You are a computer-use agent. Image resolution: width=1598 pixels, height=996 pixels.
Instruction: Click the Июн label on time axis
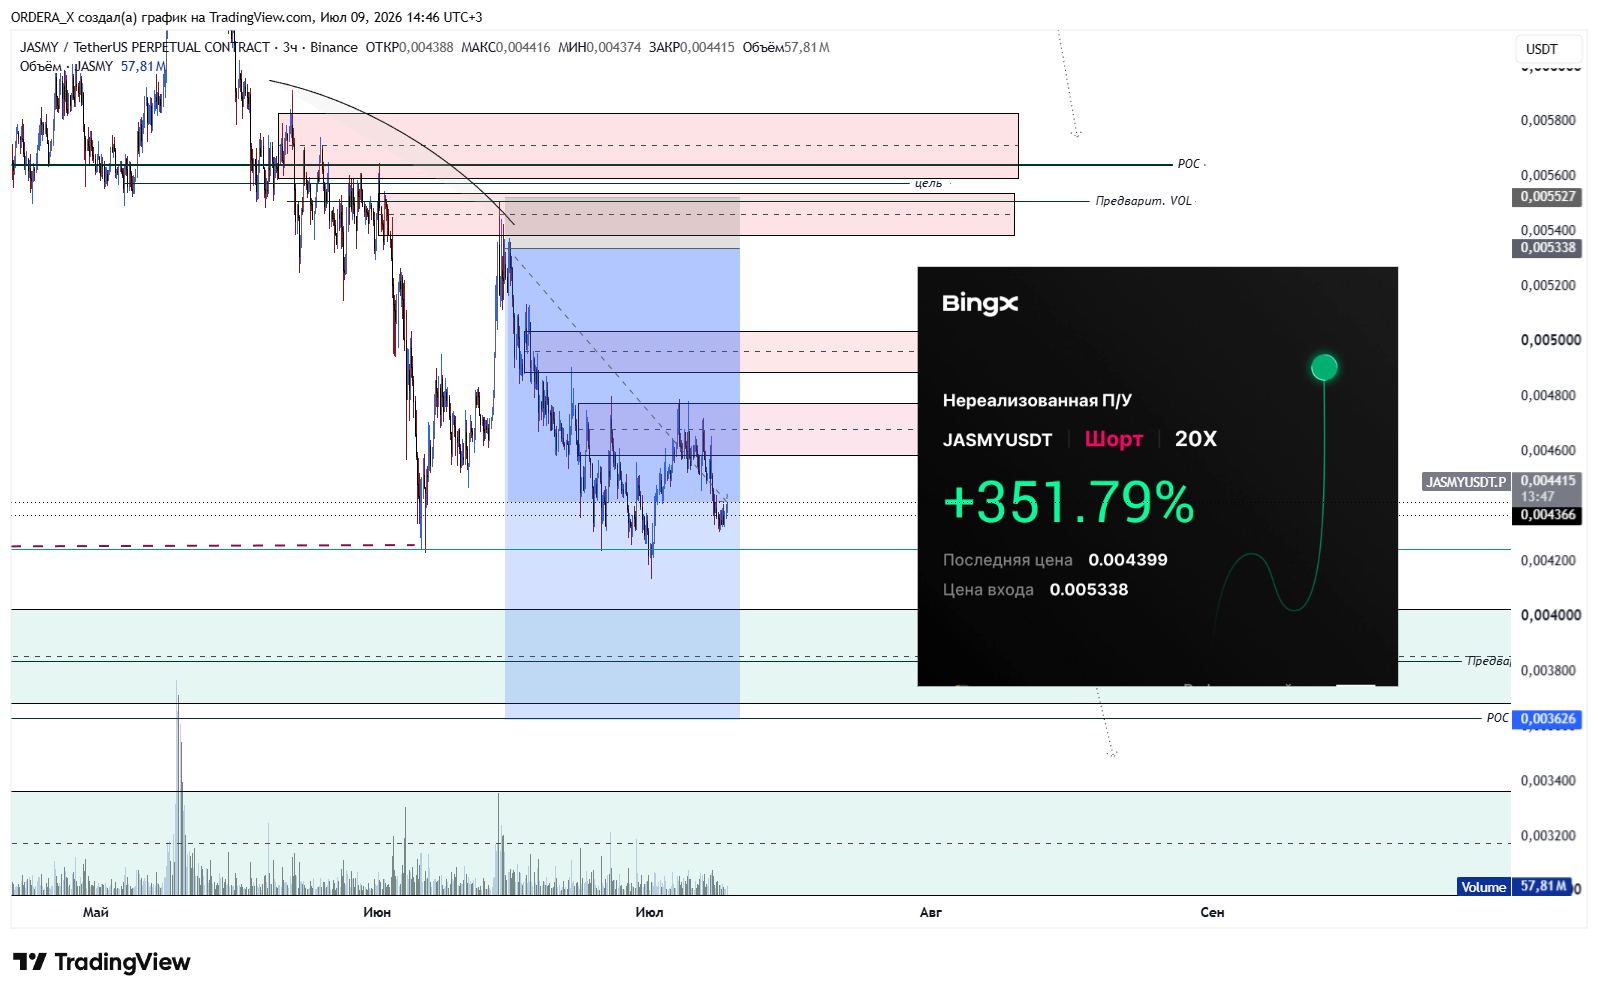point(377,912)
